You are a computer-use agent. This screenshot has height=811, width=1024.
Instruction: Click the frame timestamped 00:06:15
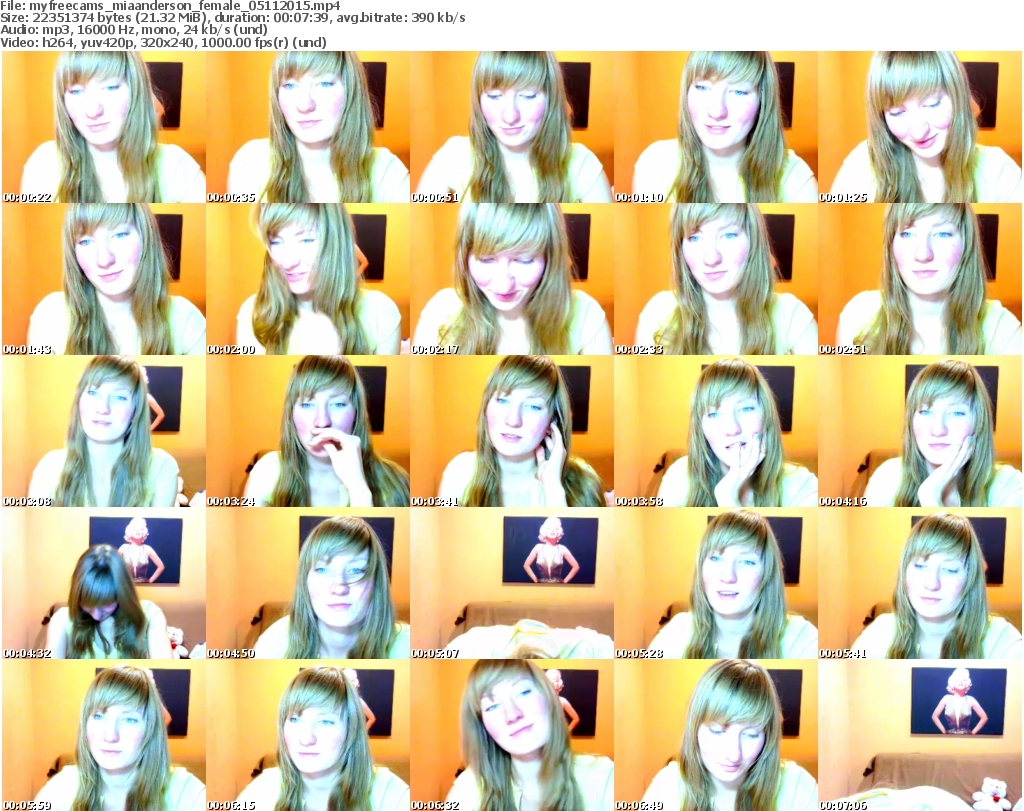coord(308,735)
